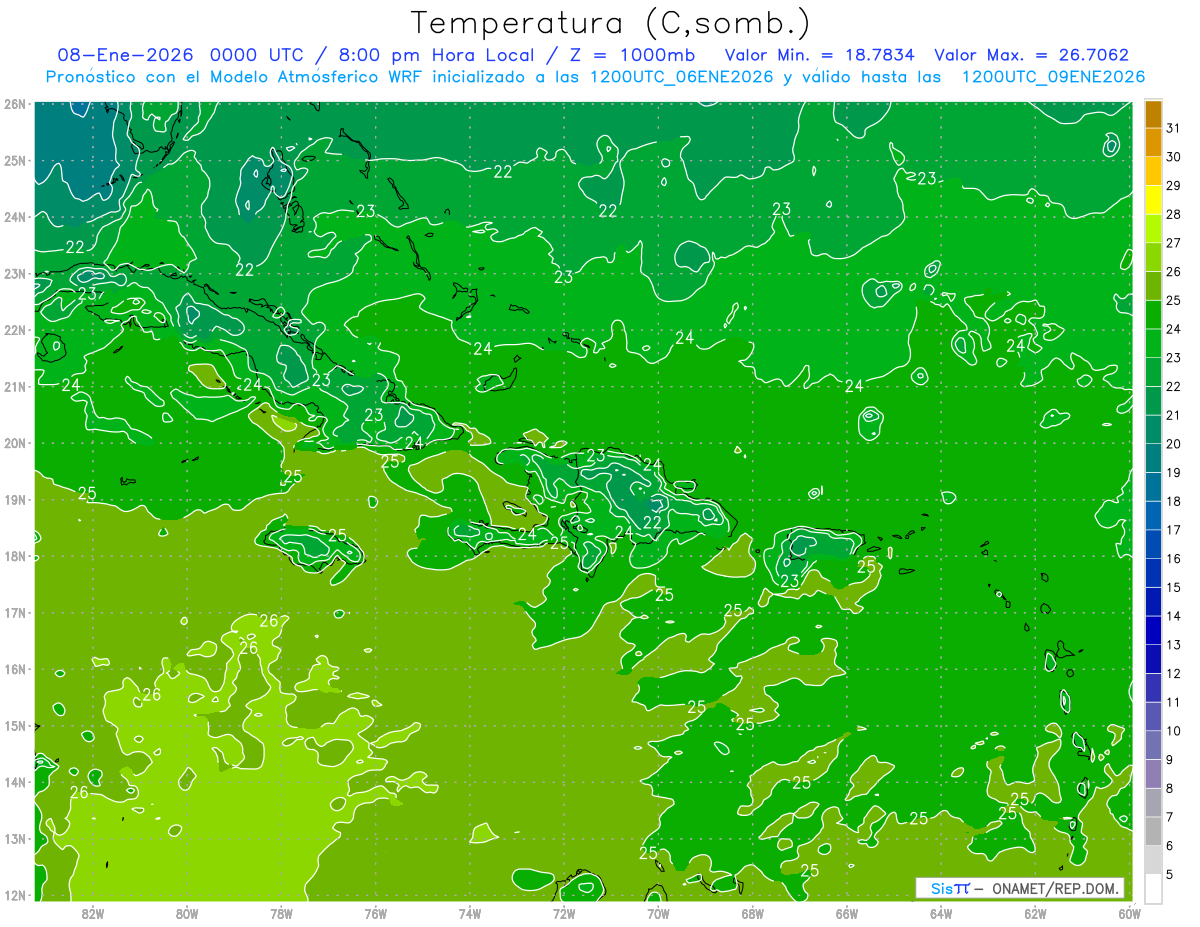The image size is (1200, 927).
Task: Click the "12" value on the color legend
Action: [1174, 673]
